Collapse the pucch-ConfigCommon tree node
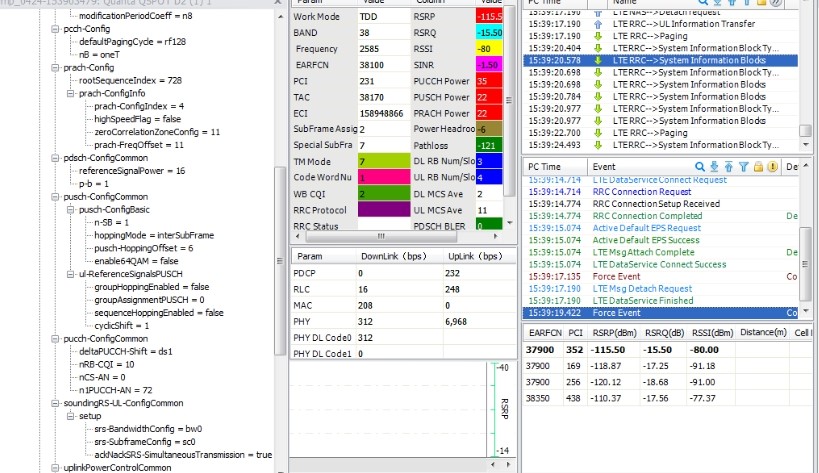The width and height of the screenshot is (819, 473). [55, 339]
